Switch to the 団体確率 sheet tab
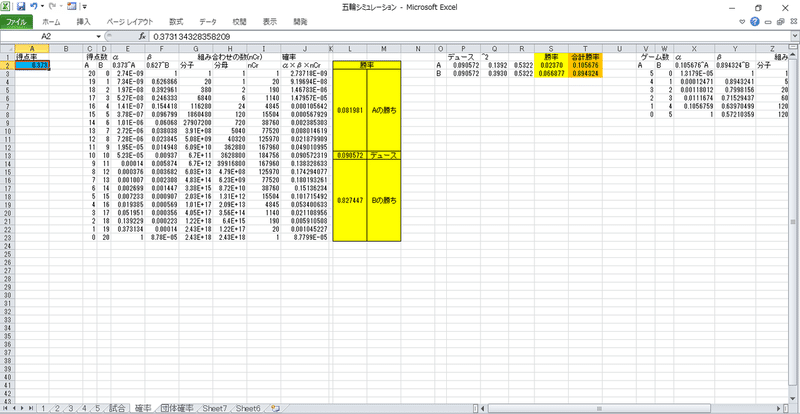This screenshot has width=800, height=414. click(177, 408)
